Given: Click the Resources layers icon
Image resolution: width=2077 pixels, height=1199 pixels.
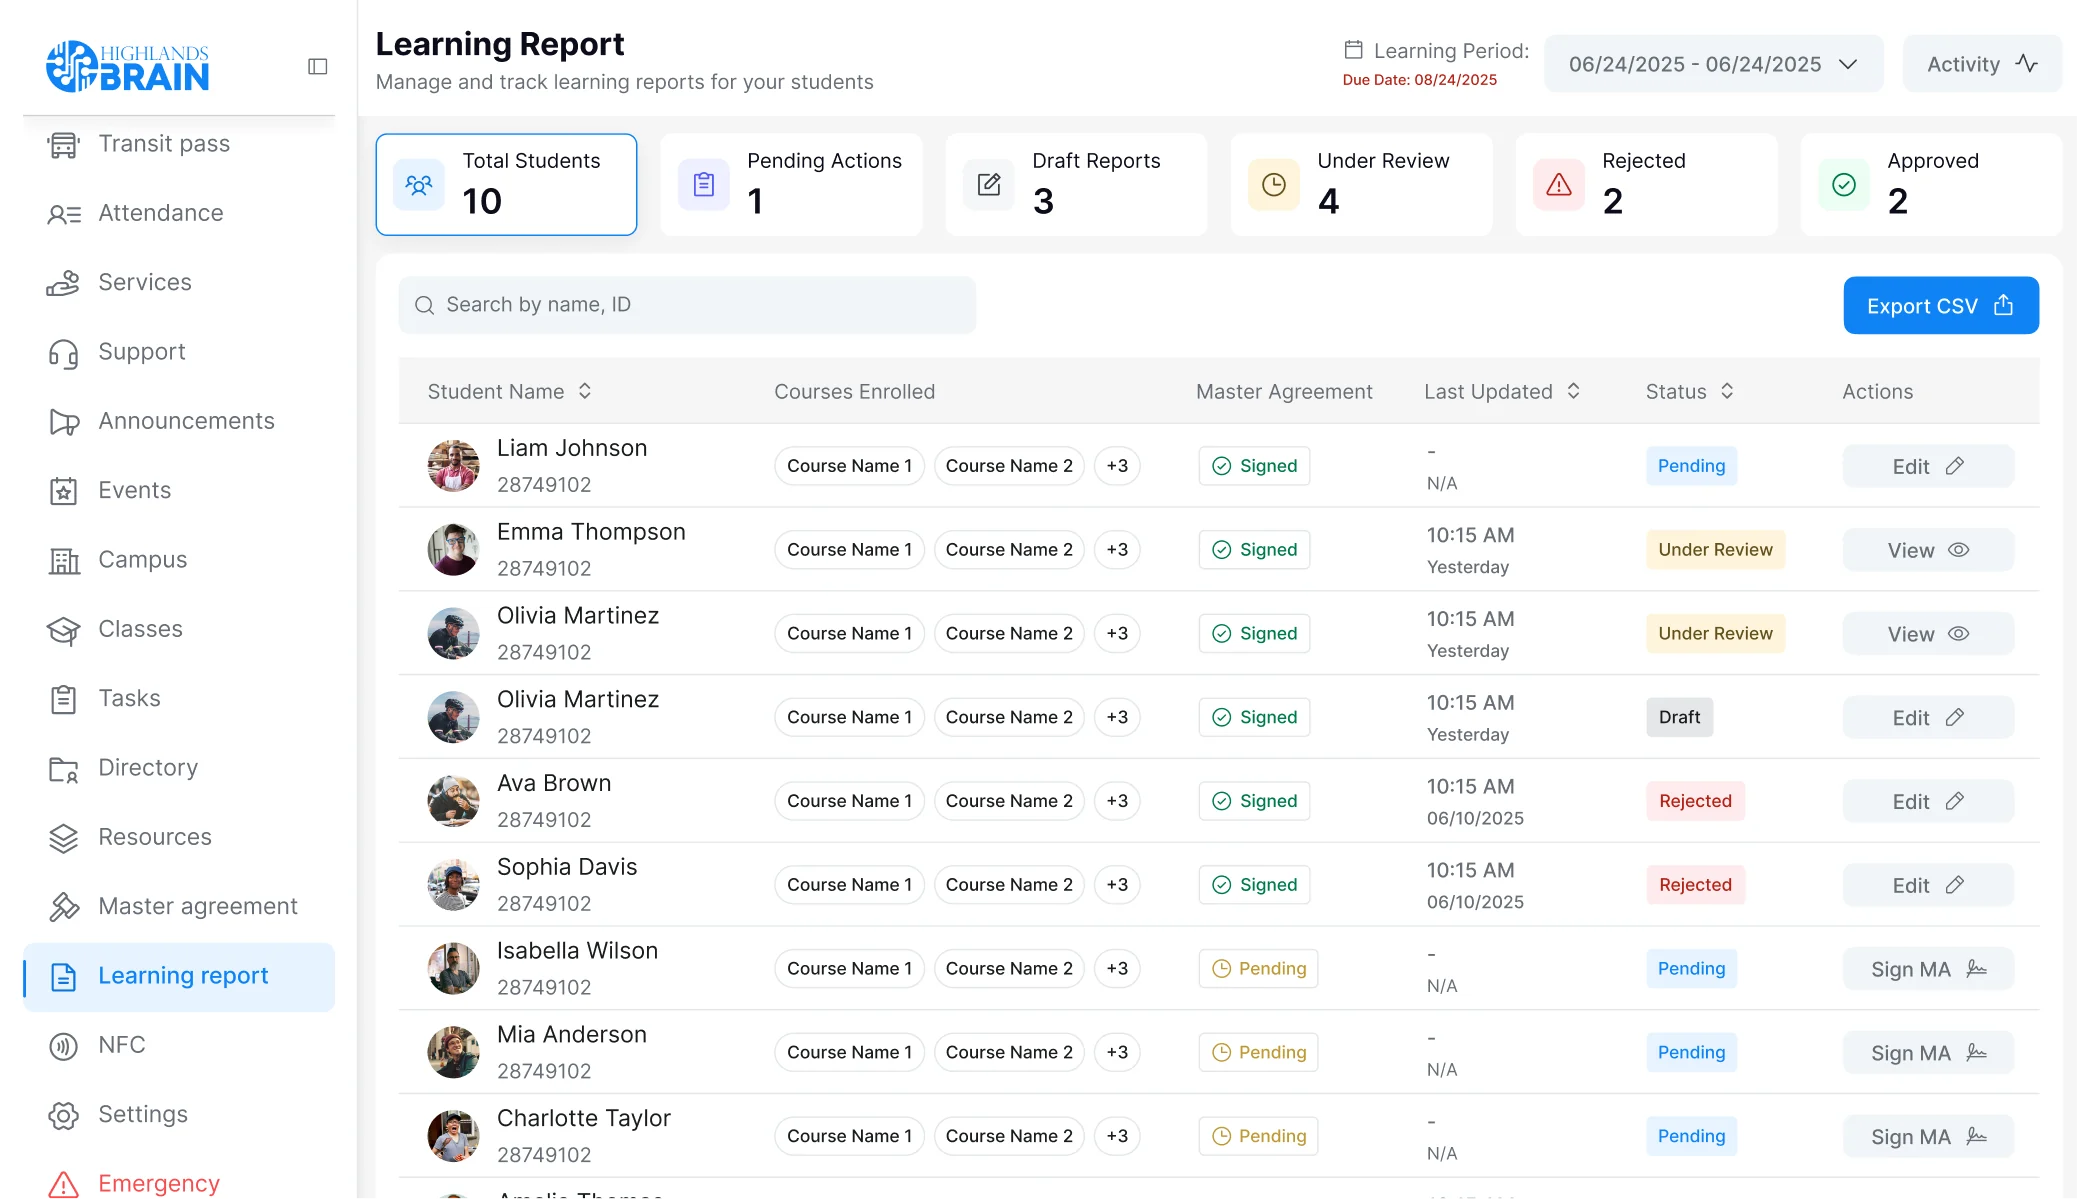Looking at the screenshot, I should [64, 838].
